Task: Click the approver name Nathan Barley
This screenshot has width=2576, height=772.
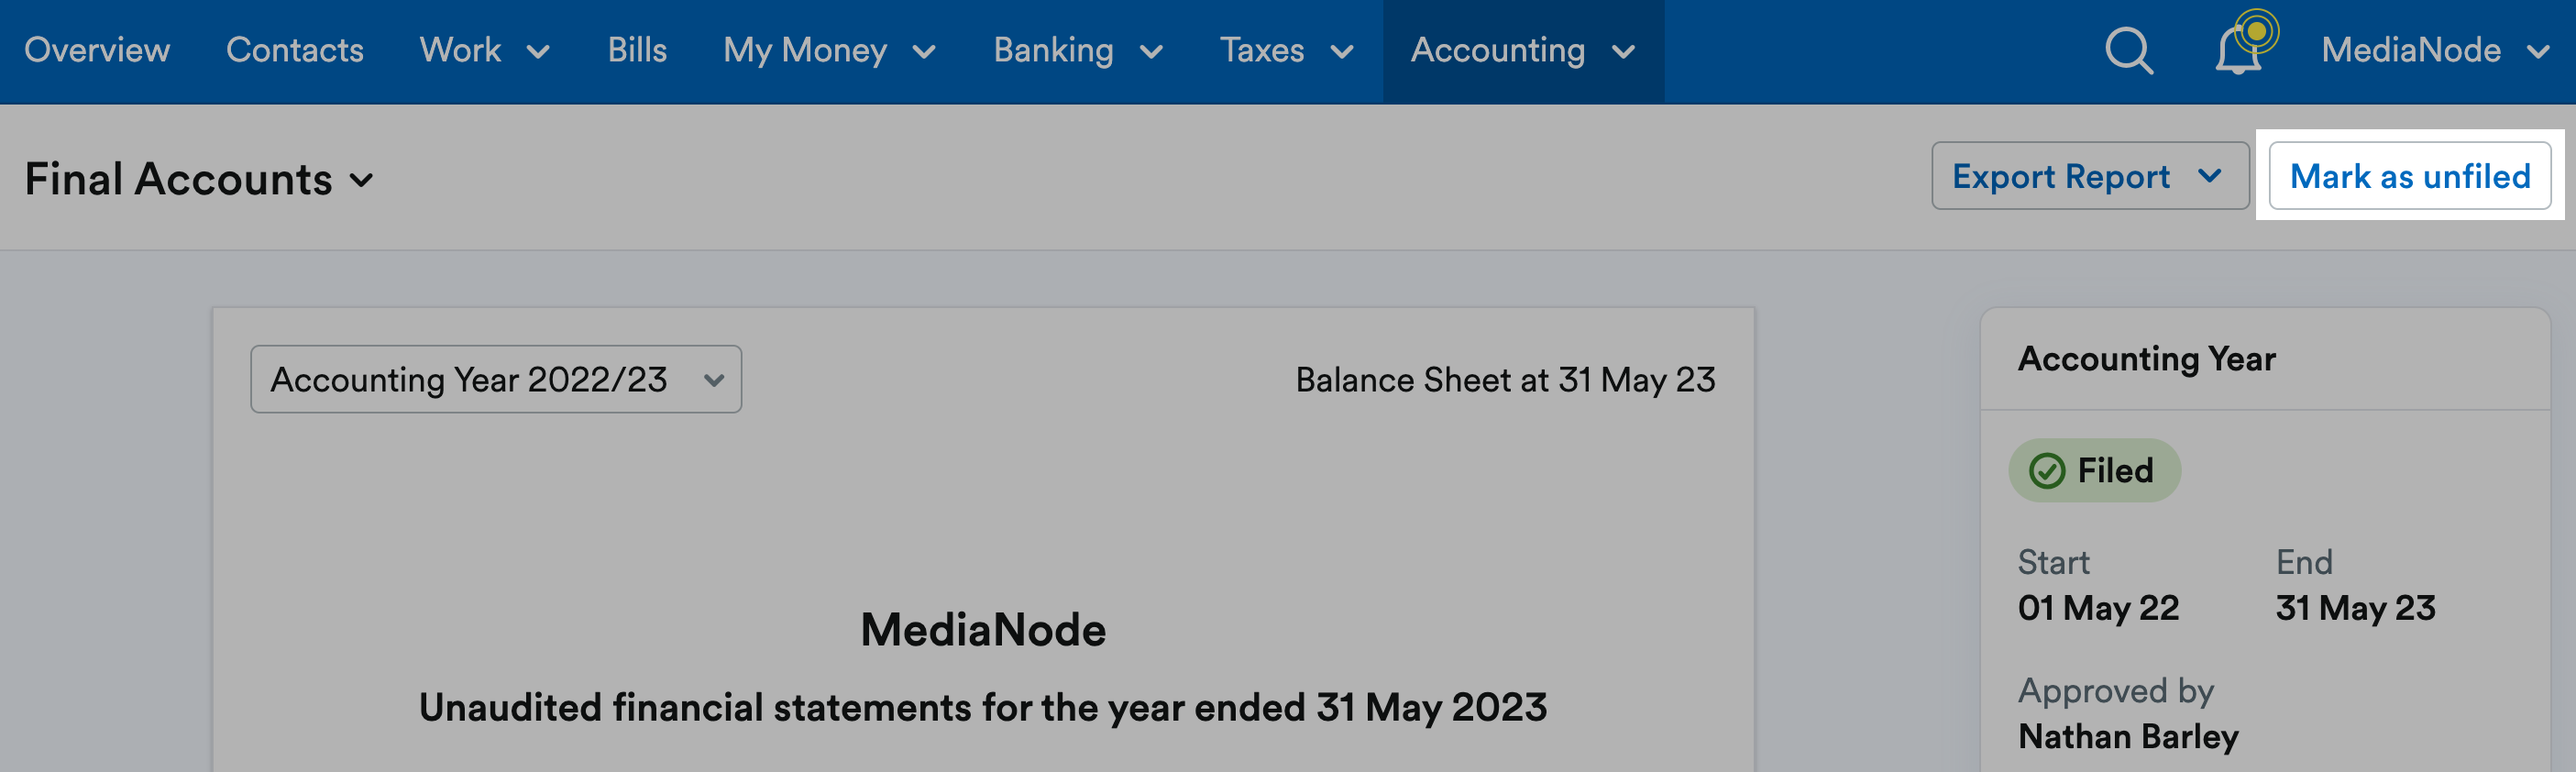Action: click(2128, 737)
